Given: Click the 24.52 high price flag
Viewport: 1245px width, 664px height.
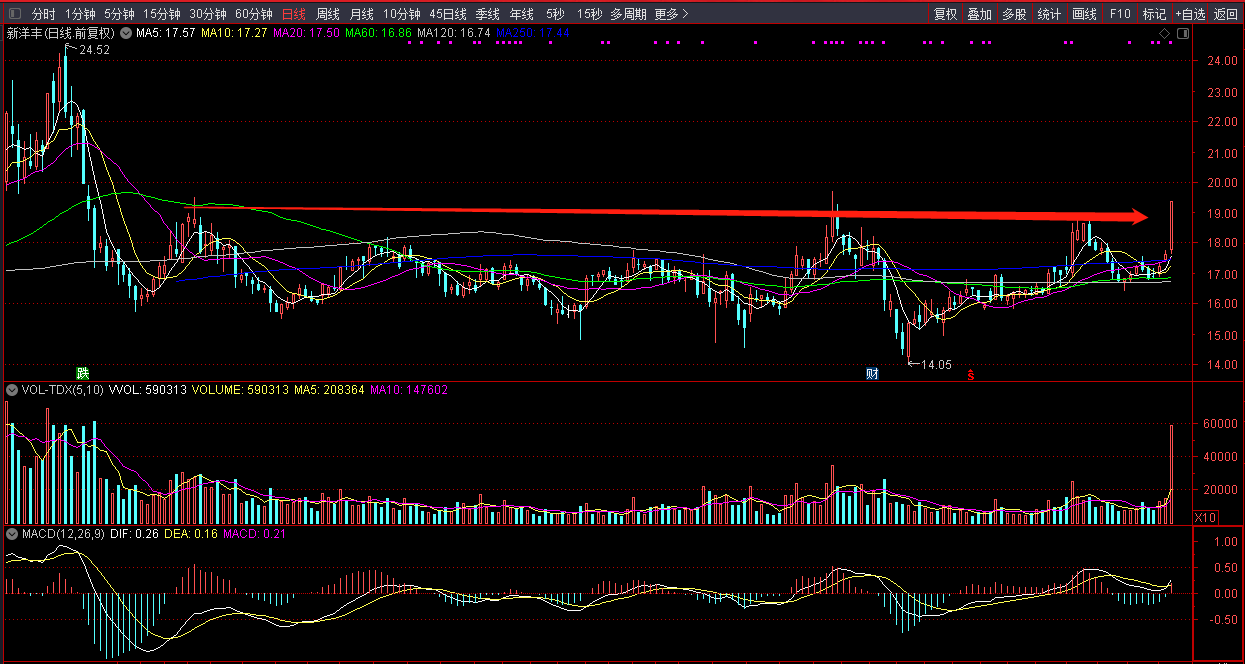Looking at the screenshot, I should click(93, 50).
